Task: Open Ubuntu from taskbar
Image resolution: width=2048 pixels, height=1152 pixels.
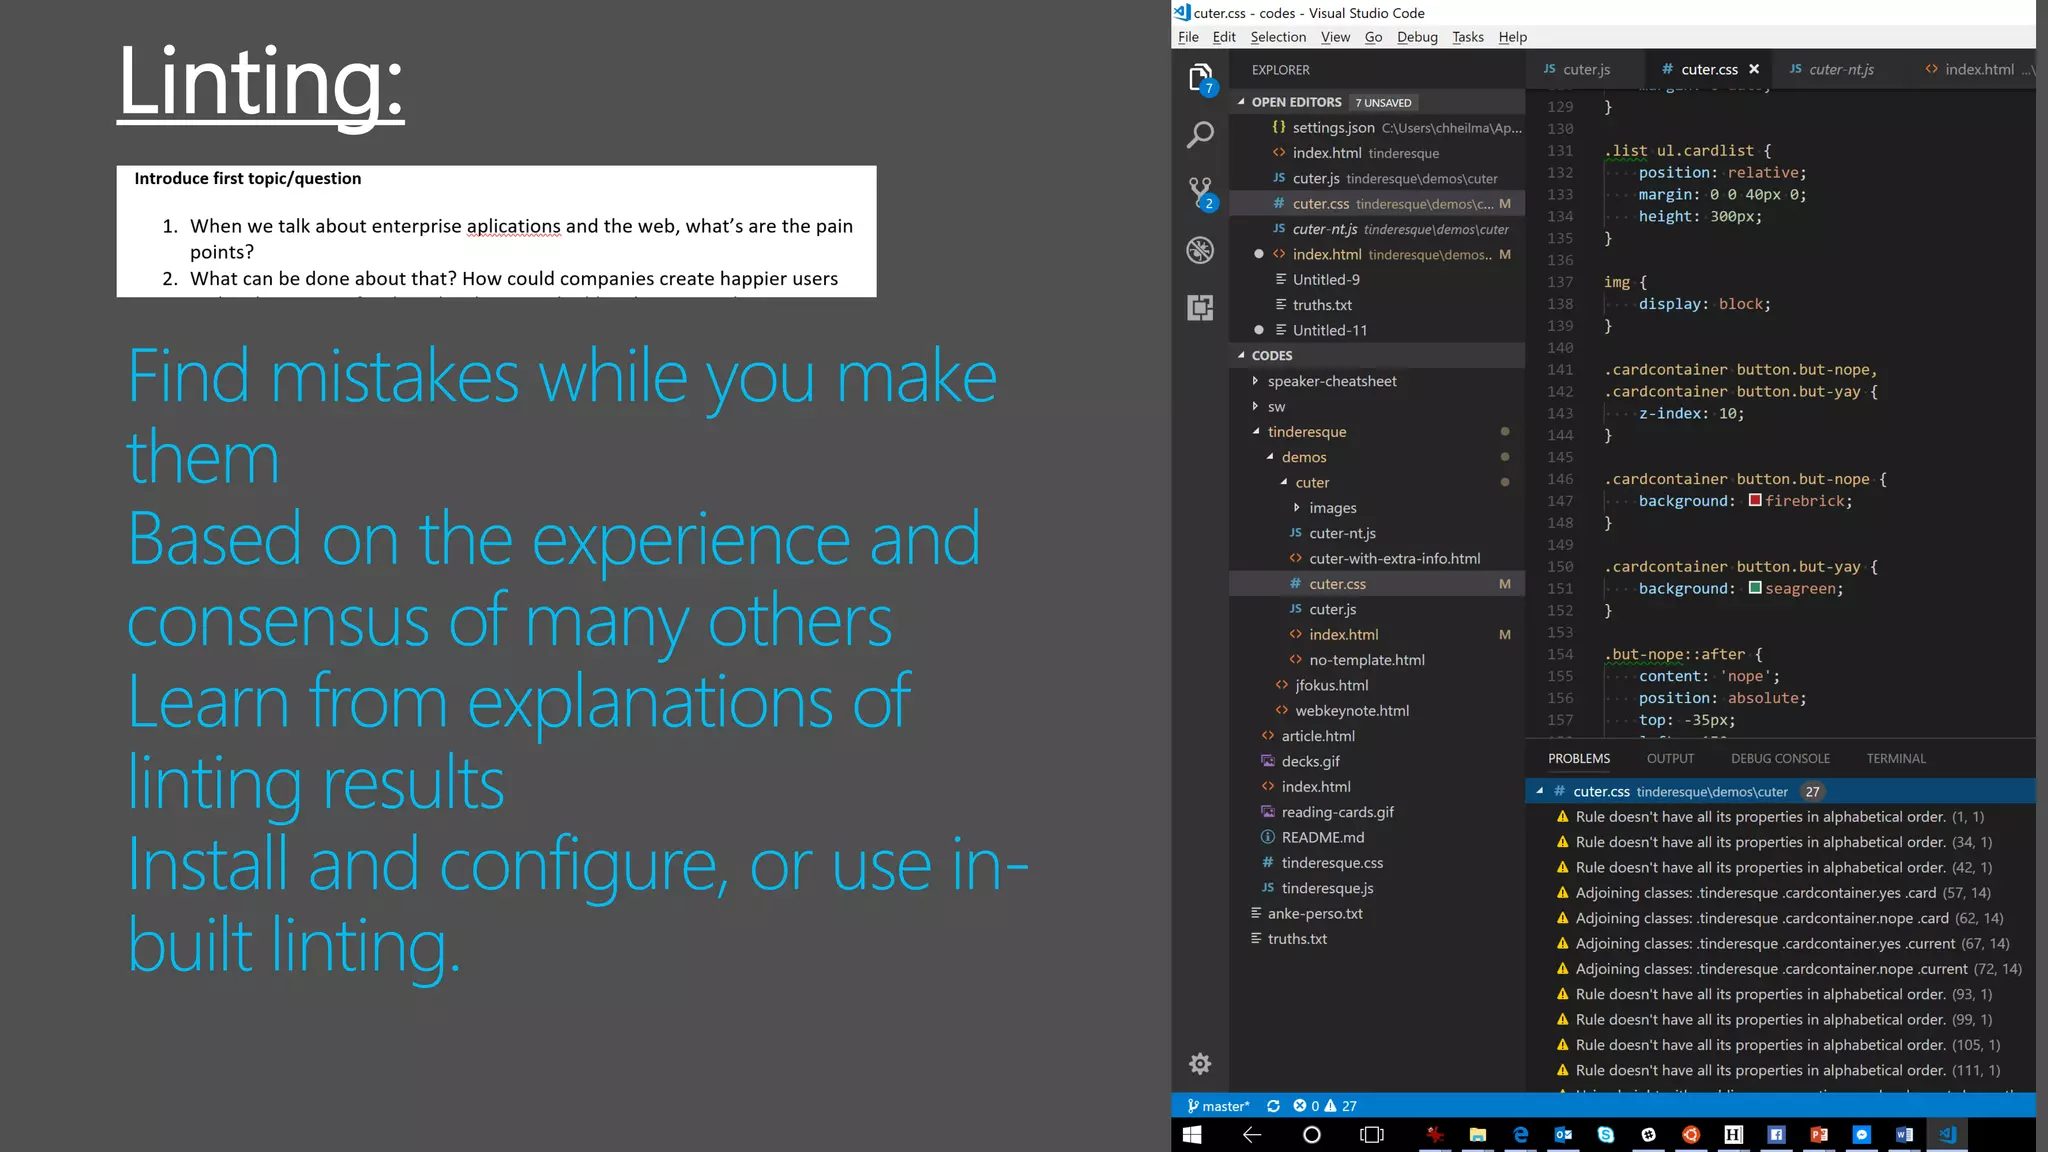Action: coord(1691,1135)
